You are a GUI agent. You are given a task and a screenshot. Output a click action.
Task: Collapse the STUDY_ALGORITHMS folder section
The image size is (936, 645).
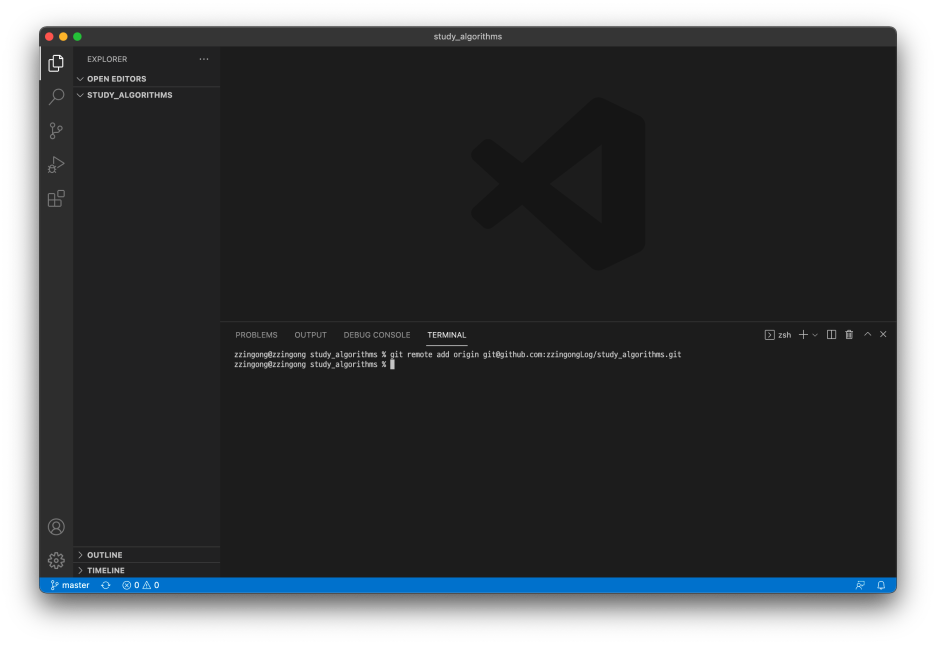click(x=147, y=95)
